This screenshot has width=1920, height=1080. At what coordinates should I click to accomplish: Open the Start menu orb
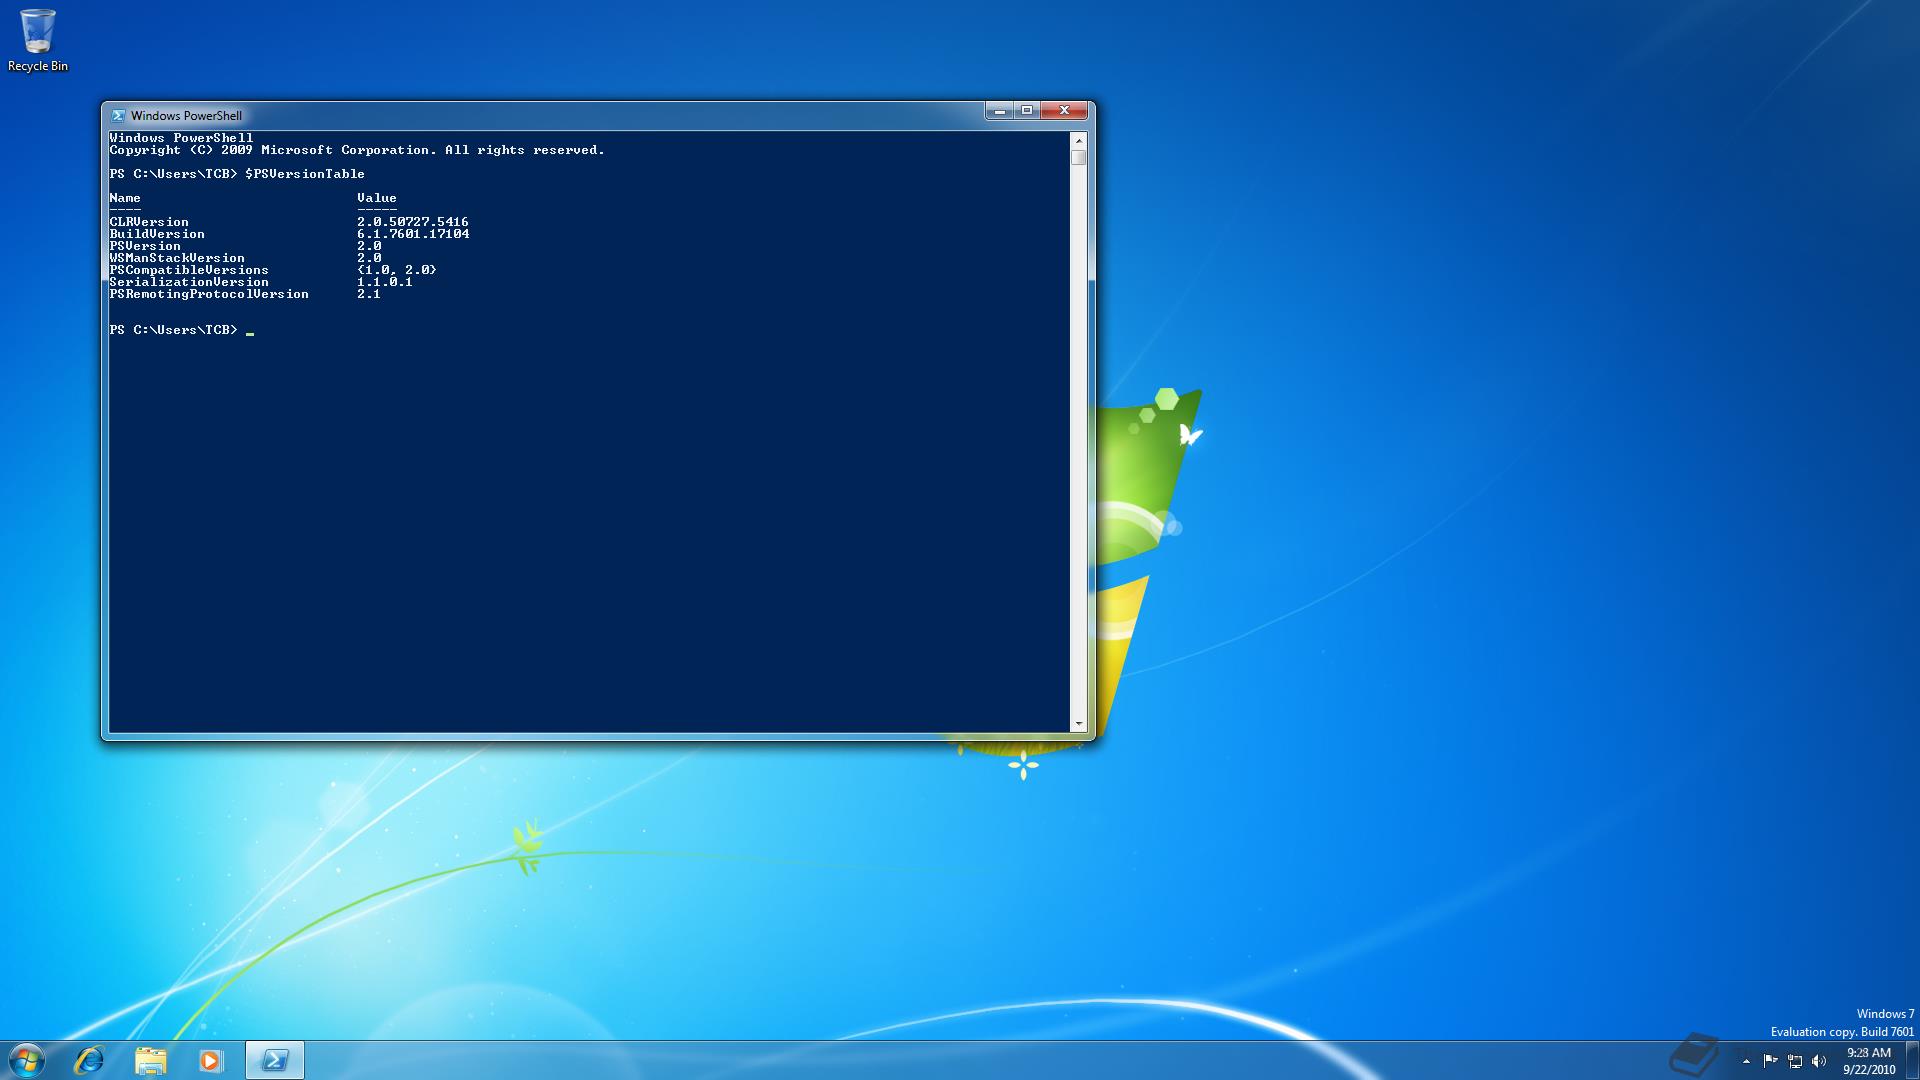[27, 1060]
